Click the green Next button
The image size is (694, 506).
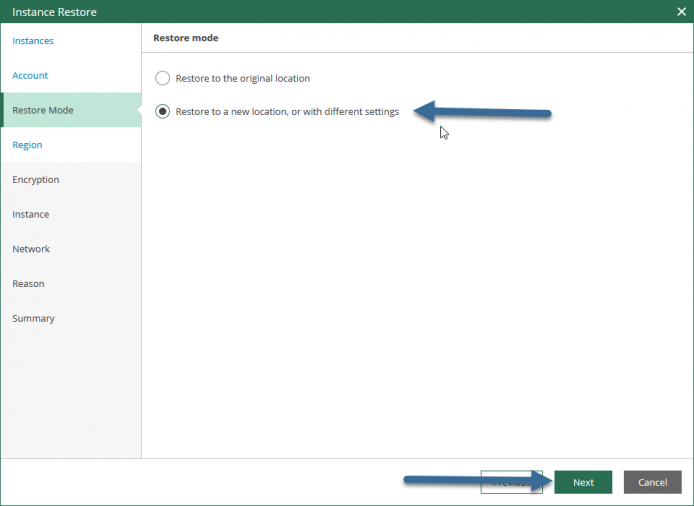point(583,482)
